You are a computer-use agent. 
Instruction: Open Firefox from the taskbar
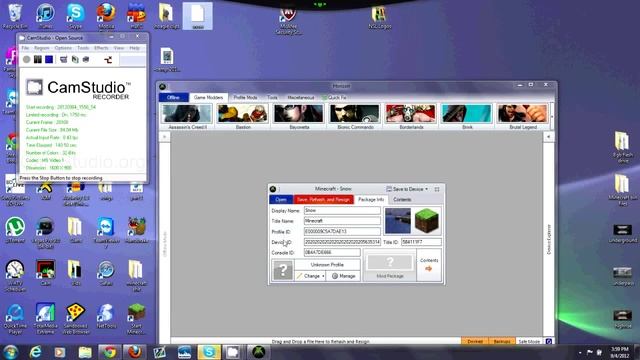pyautogui.click(x=134, y=352)
